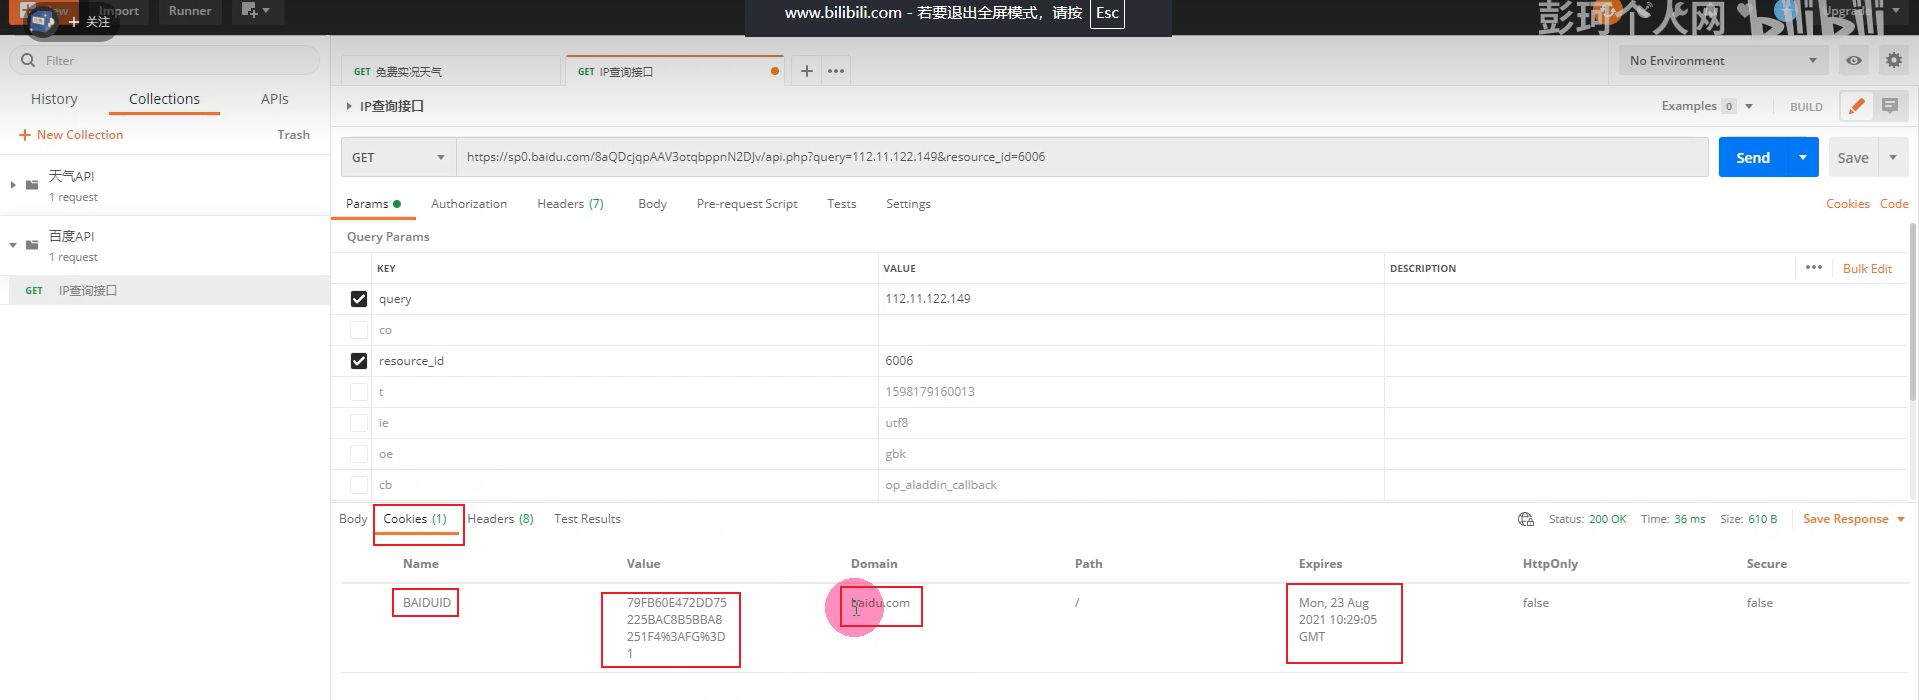Open Manage Environments gear icon

pyautogui.click(x=1893, y=61)
